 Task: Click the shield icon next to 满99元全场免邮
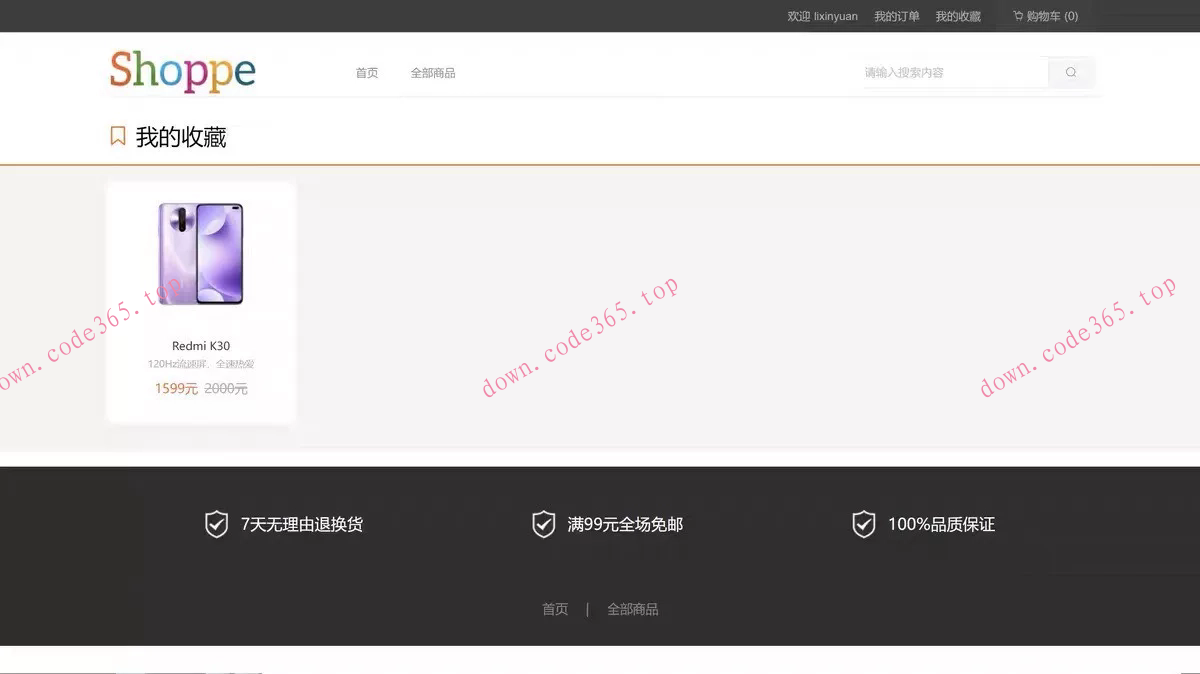click(x=543, y=523)
